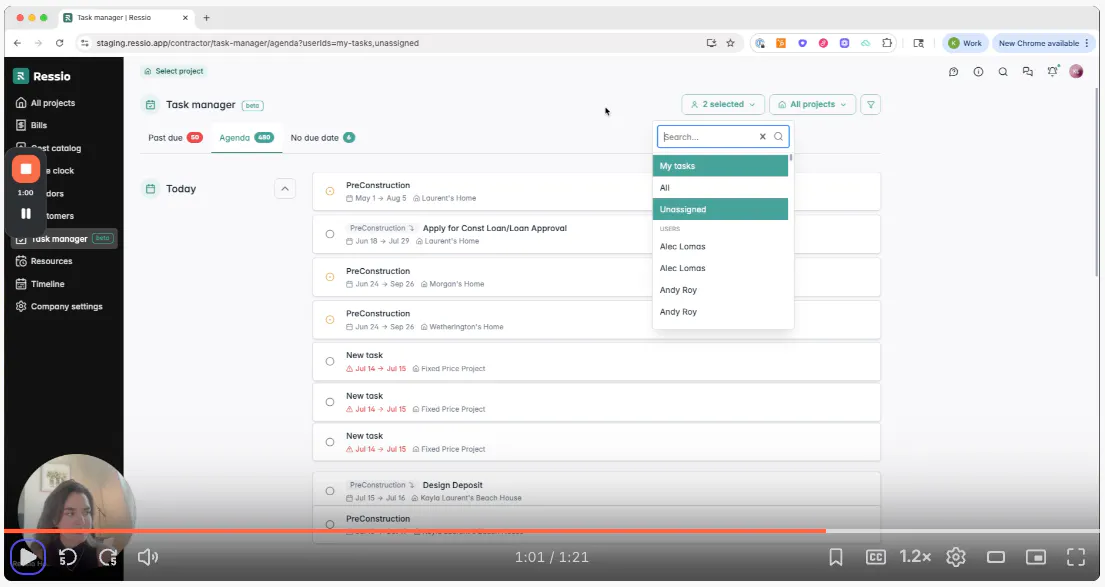This screenshot has width=1105, height=587.
Task: Bookmark this video moment
Action: [836, 557]
